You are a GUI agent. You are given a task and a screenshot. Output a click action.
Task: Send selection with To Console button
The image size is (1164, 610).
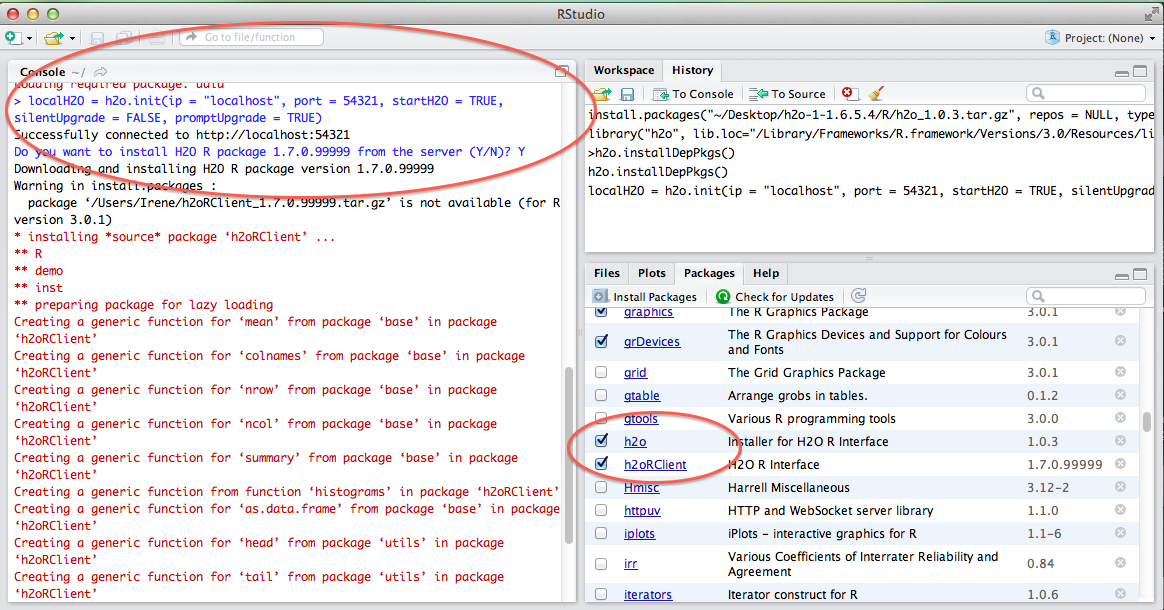(x=693, y=94)
